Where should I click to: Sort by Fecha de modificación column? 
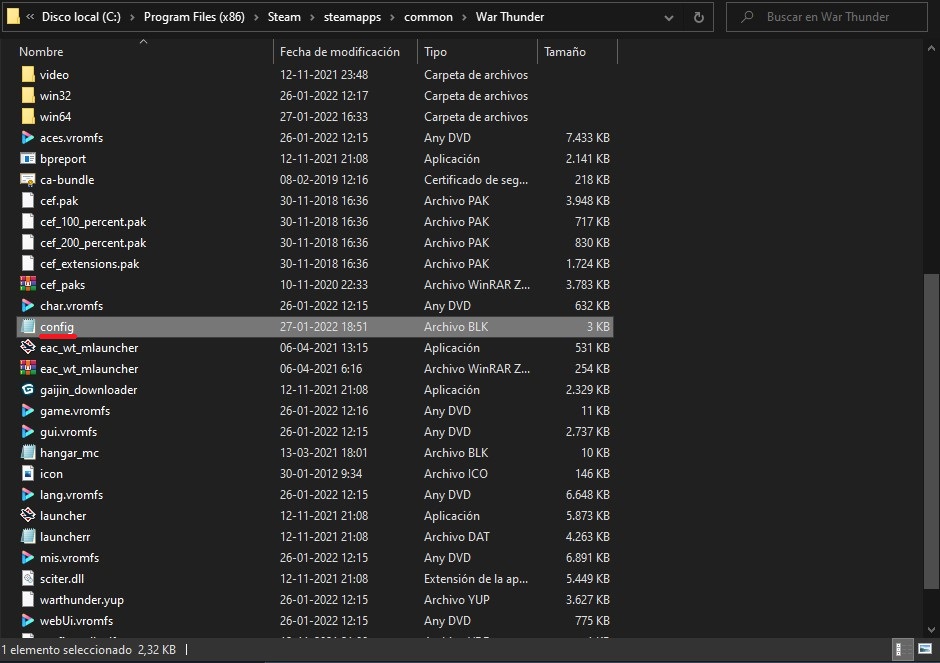pyautogui.click(x=340, y=52)
